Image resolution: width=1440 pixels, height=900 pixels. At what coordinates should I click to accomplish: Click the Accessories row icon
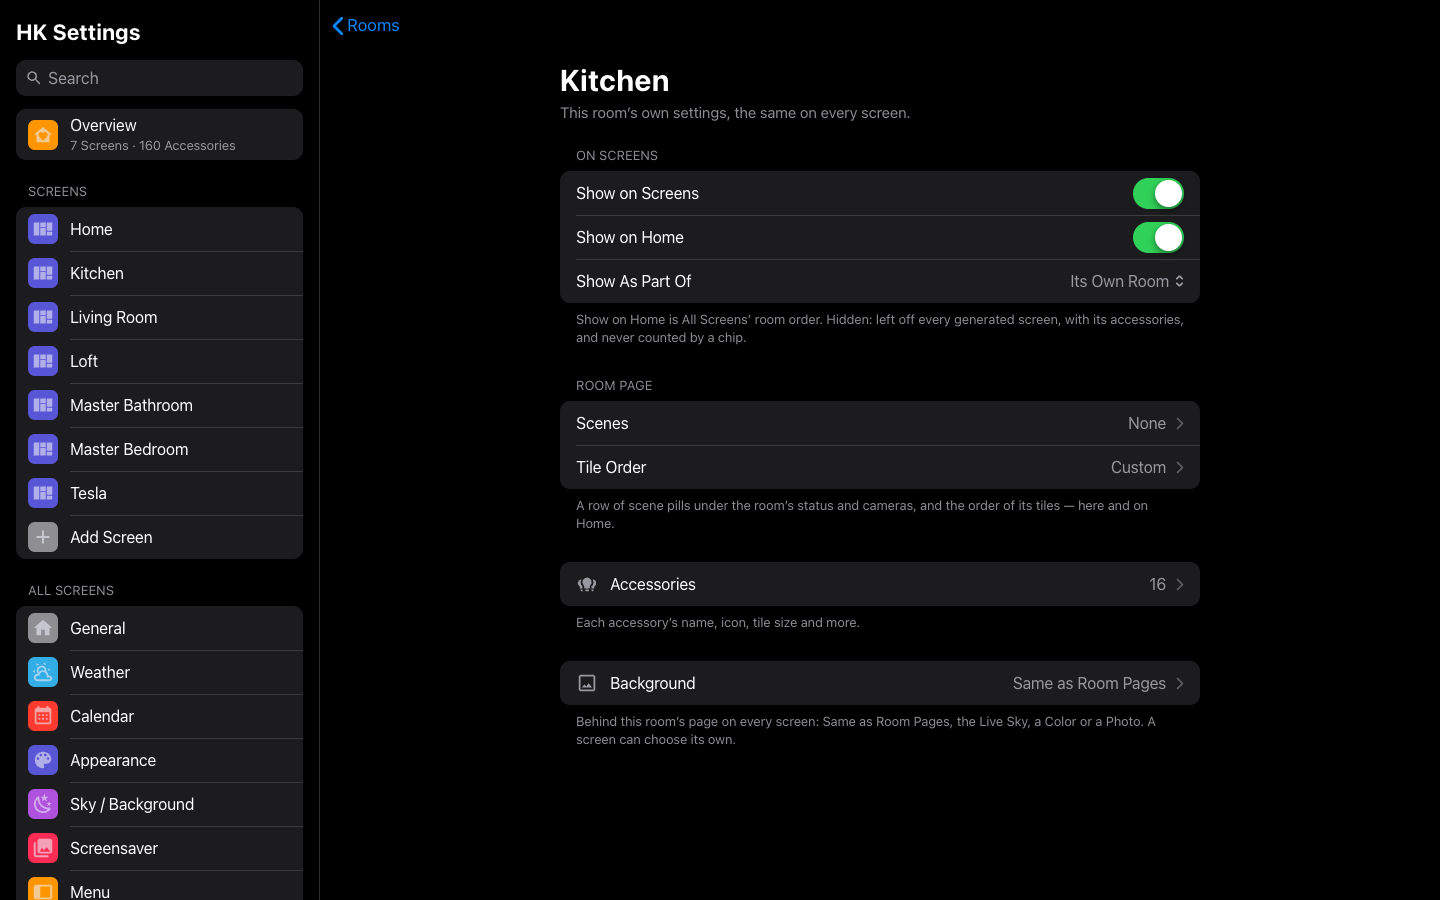587,584
